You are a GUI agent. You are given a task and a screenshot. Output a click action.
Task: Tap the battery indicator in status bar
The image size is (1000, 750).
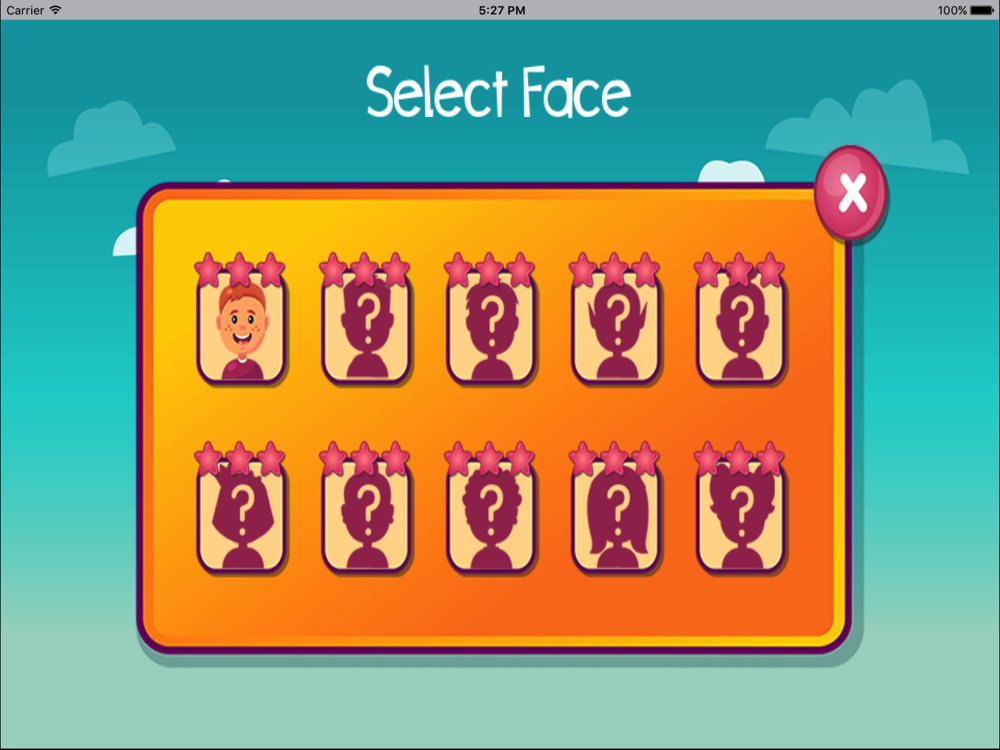click(982, 10)
